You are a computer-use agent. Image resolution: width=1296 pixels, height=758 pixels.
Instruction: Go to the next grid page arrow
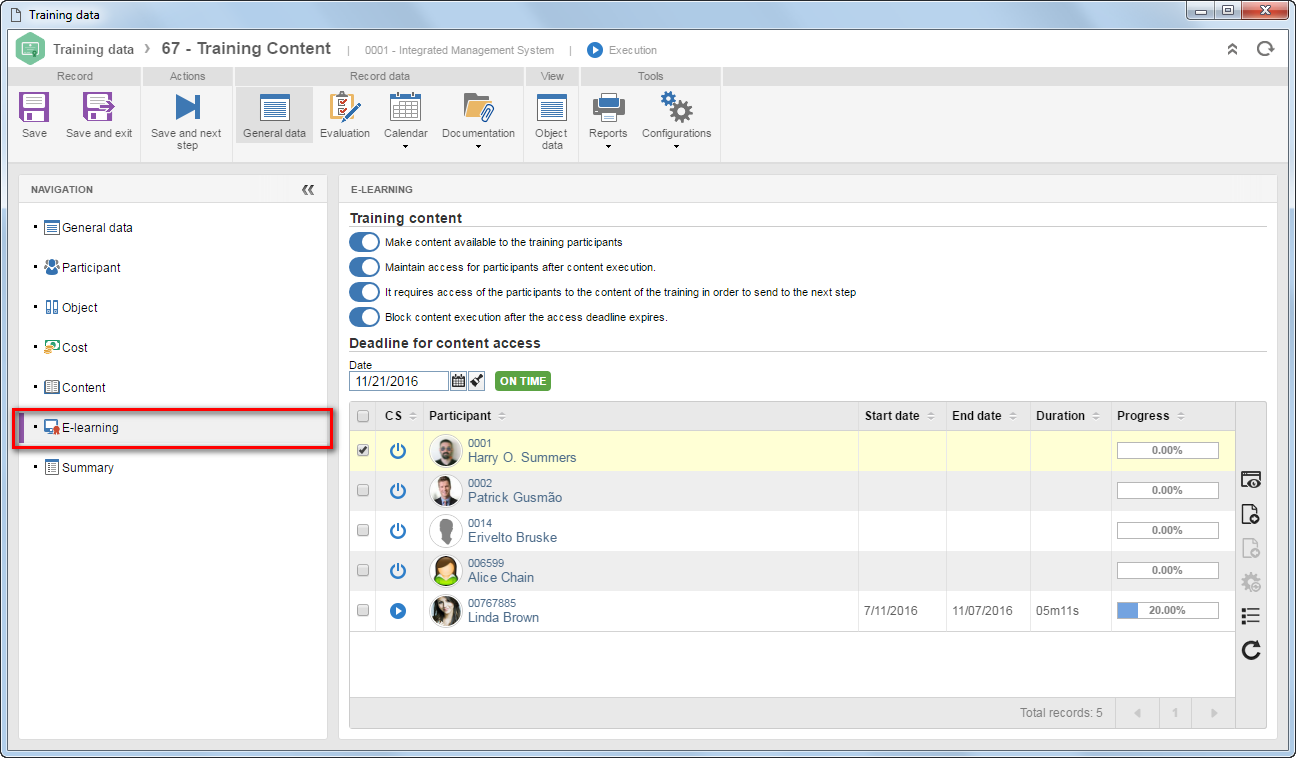[1214, 713]
